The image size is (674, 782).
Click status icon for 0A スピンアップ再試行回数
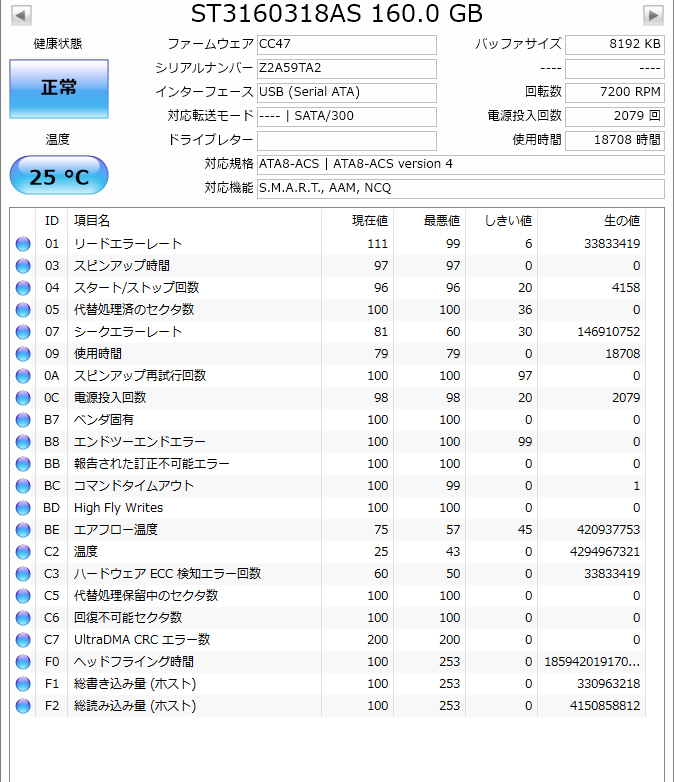[x=23, y=376]
